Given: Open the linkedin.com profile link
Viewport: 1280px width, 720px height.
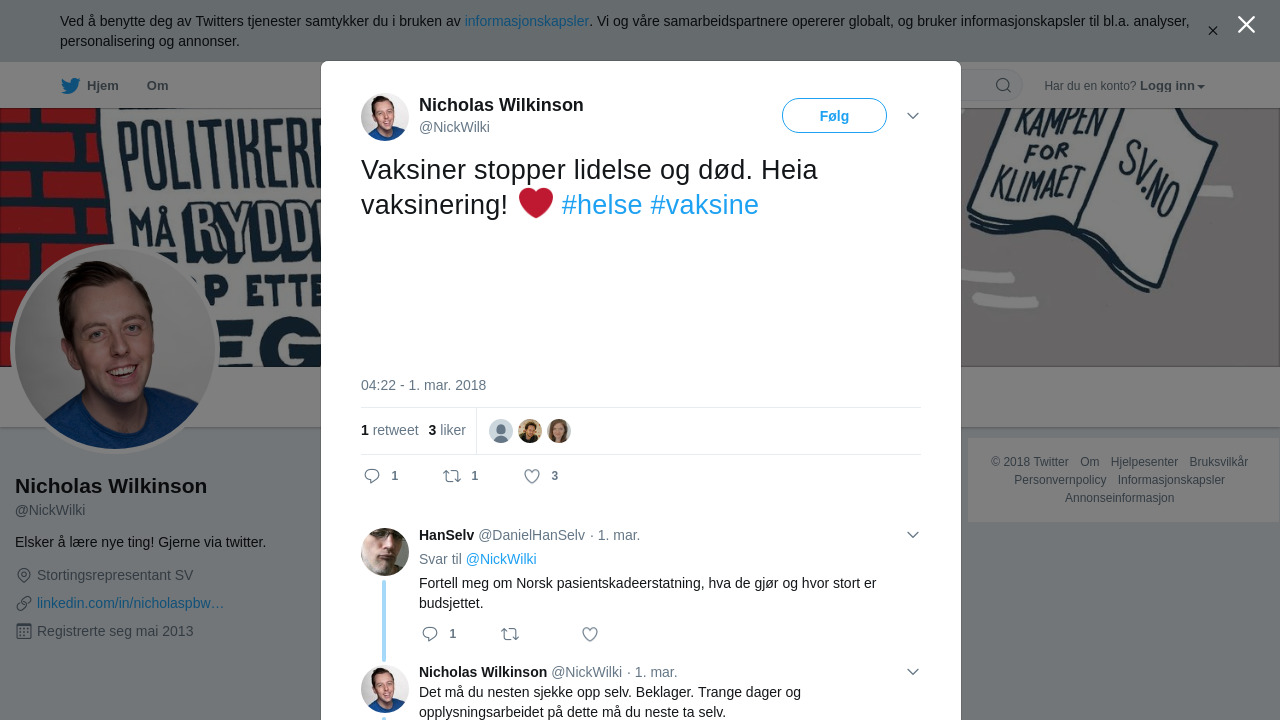Looking at the screenshot, I should 130,603.
